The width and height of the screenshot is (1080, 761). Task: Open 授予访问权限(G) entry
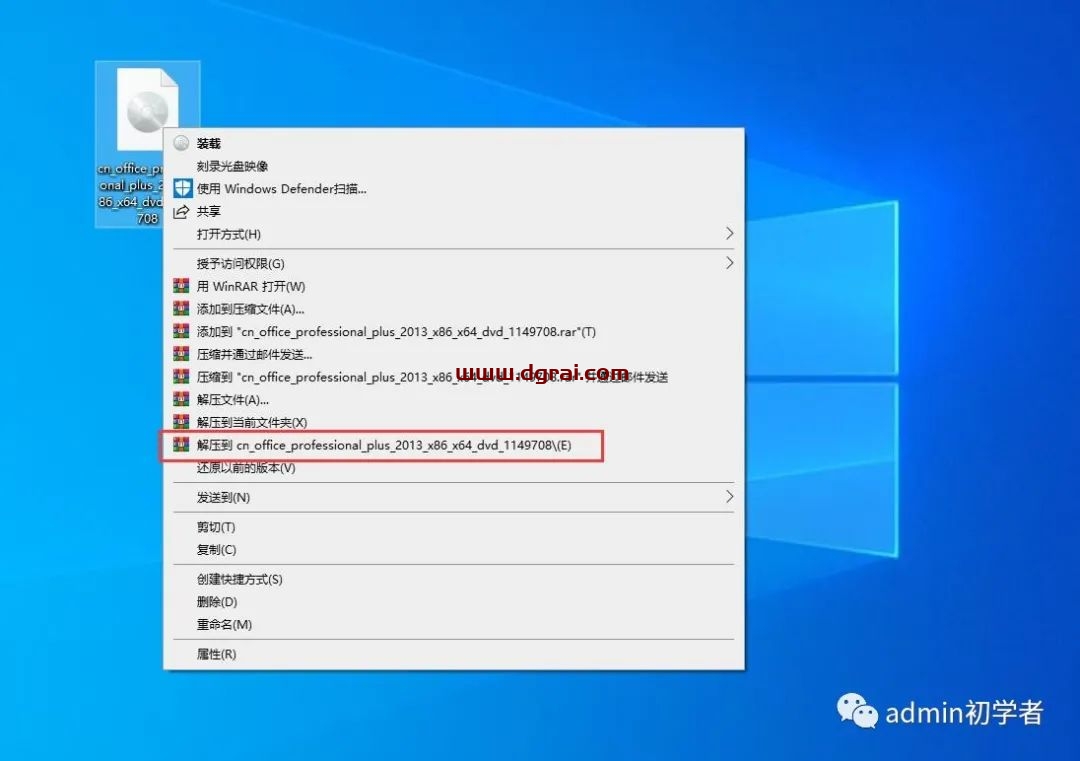tap(454, 263)
